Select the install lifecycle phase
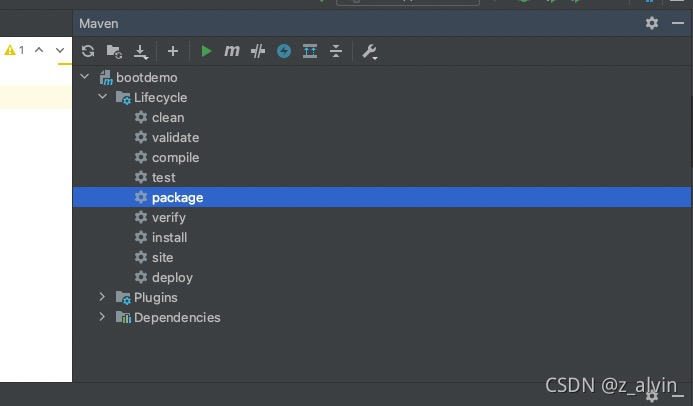Image resolution: width=693 pixels, height=406 pixels. tap(169, 238)
